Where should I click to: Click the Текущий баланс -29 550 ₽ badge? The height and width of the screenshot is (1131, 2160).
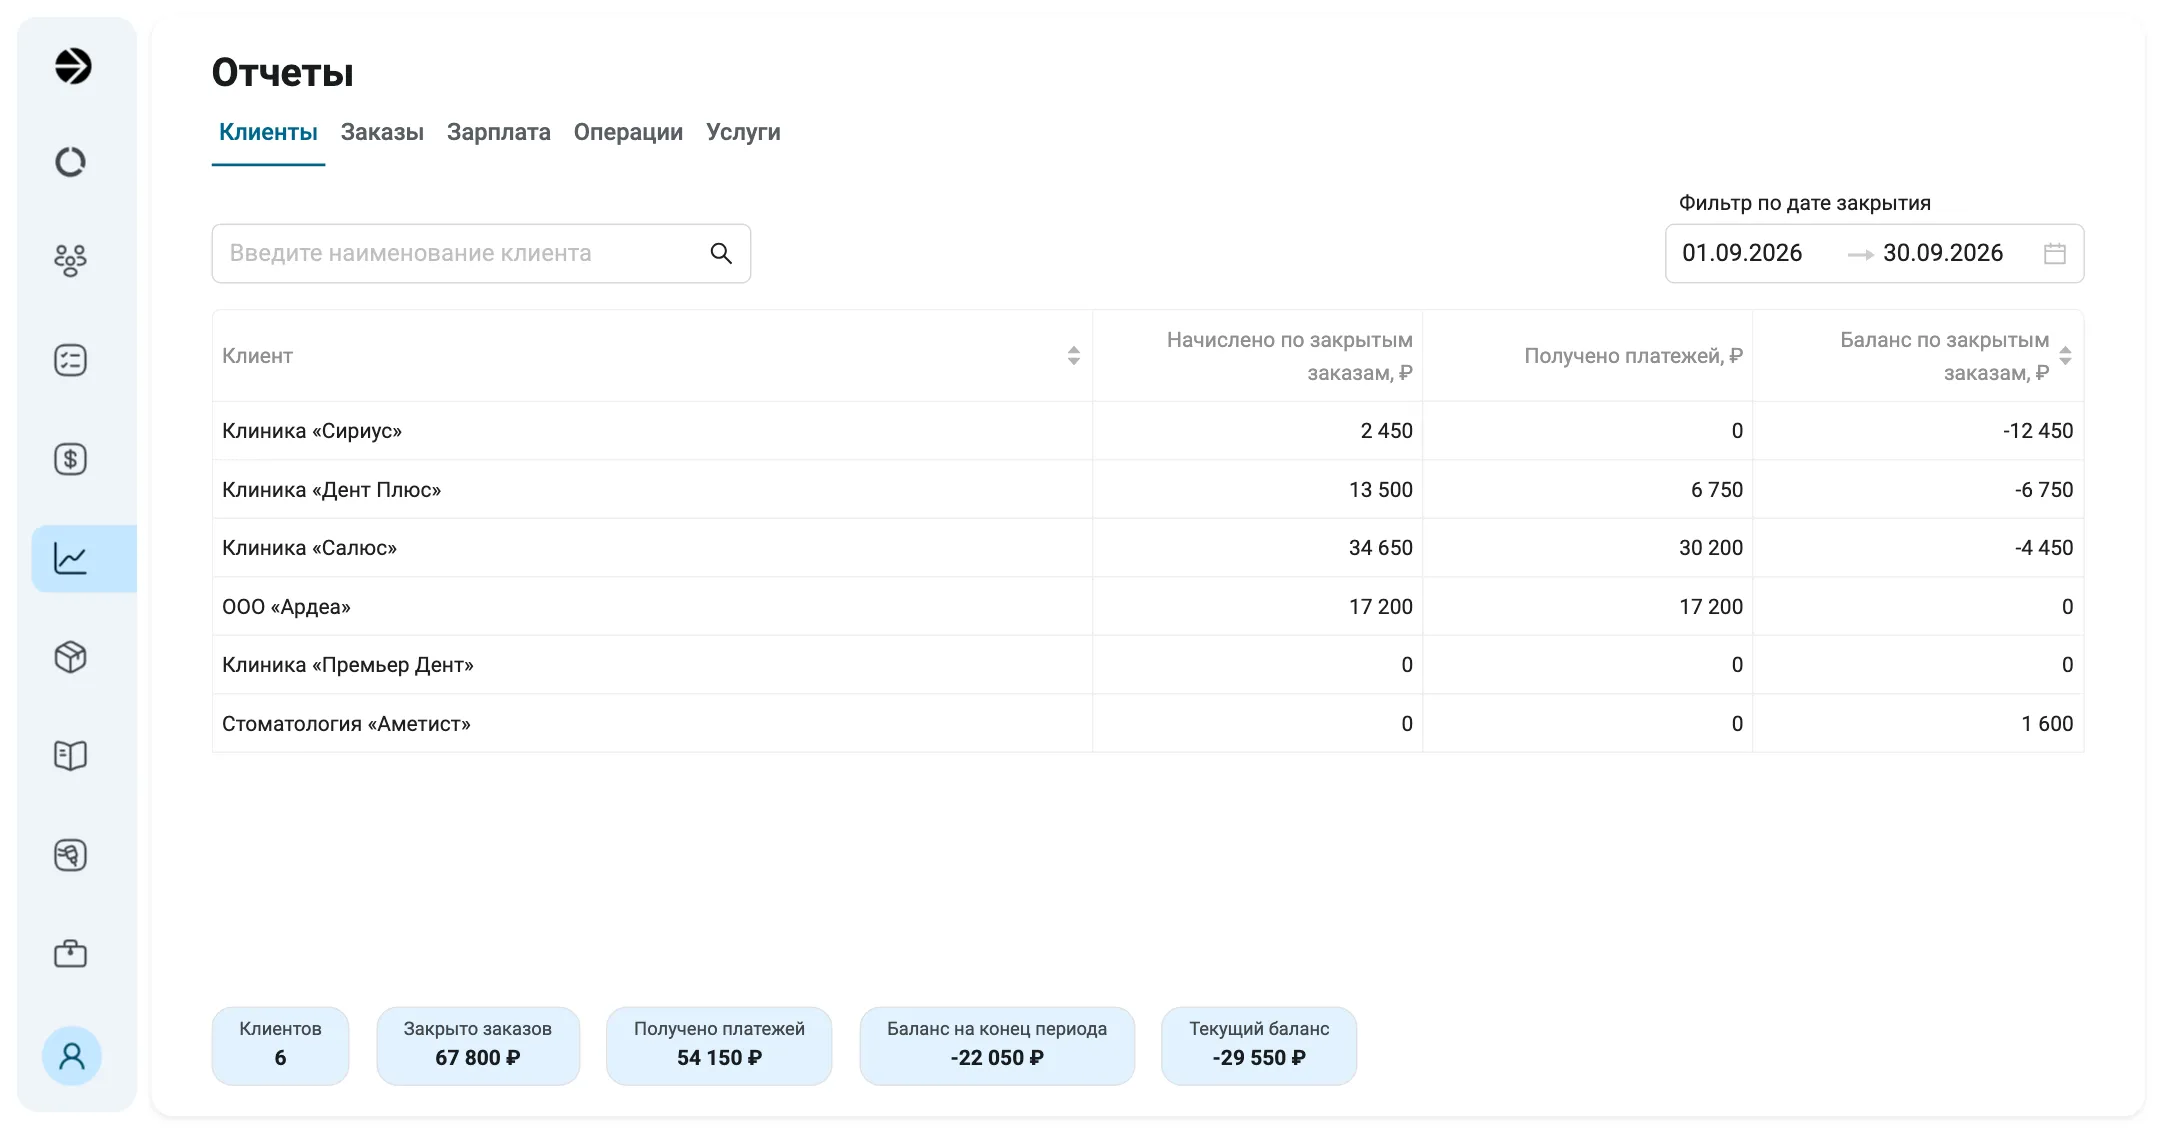pyautogui.click(x=1259, y=1045)
